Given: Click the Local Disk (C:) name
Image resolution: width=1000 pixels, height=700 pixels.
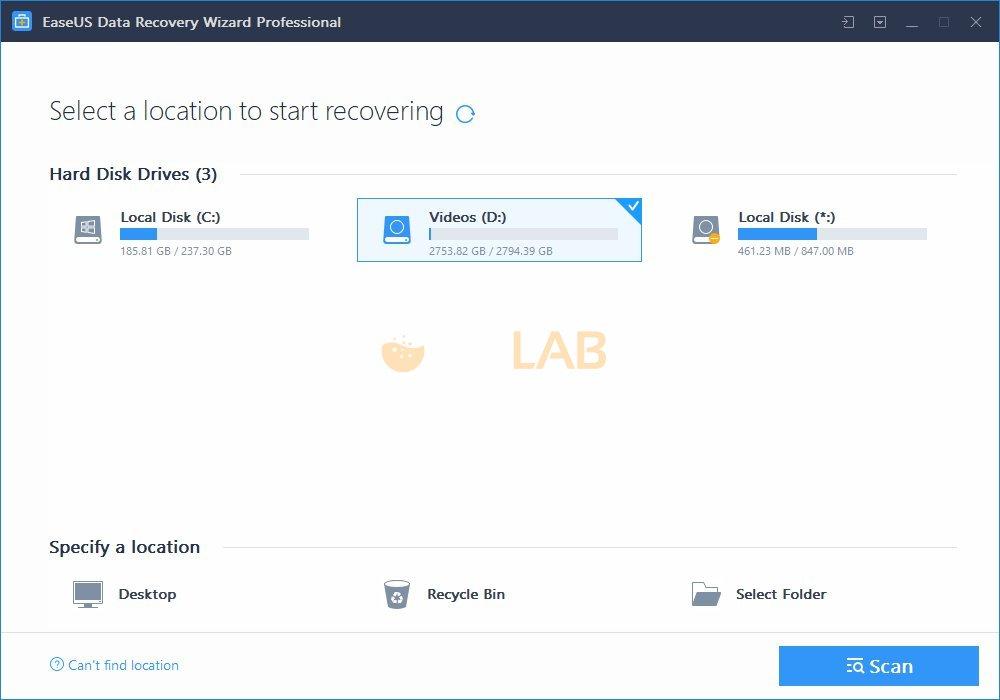Looking at the screenshot, I should pyautogui.click(x=170, y=217).
